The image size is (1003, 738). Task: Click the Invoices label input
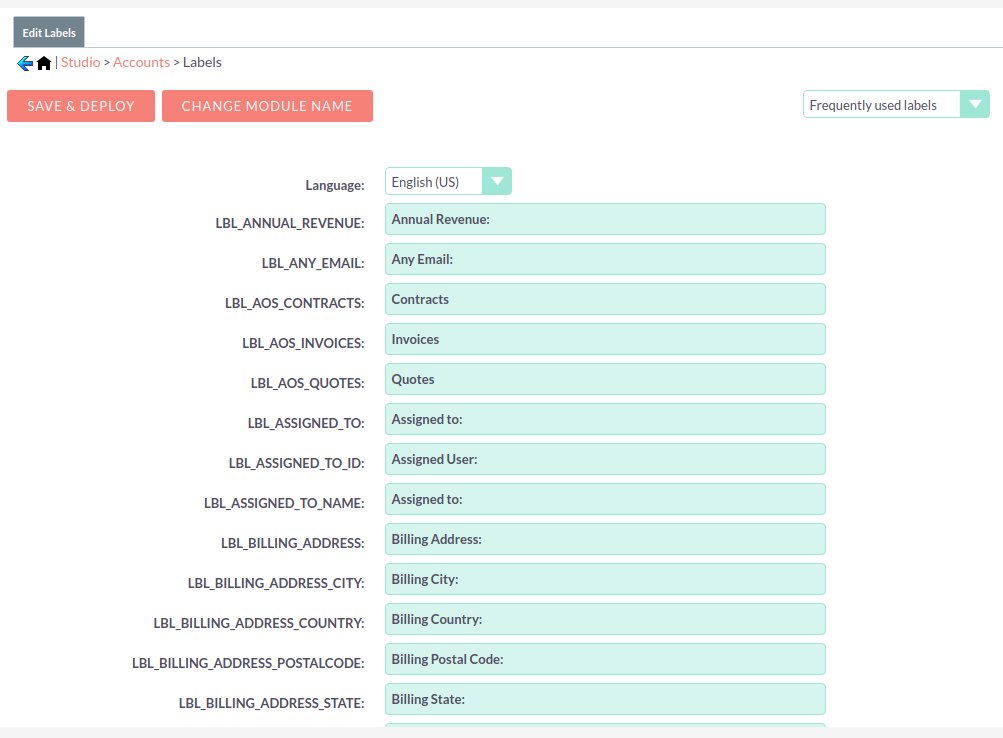[605, 339]
